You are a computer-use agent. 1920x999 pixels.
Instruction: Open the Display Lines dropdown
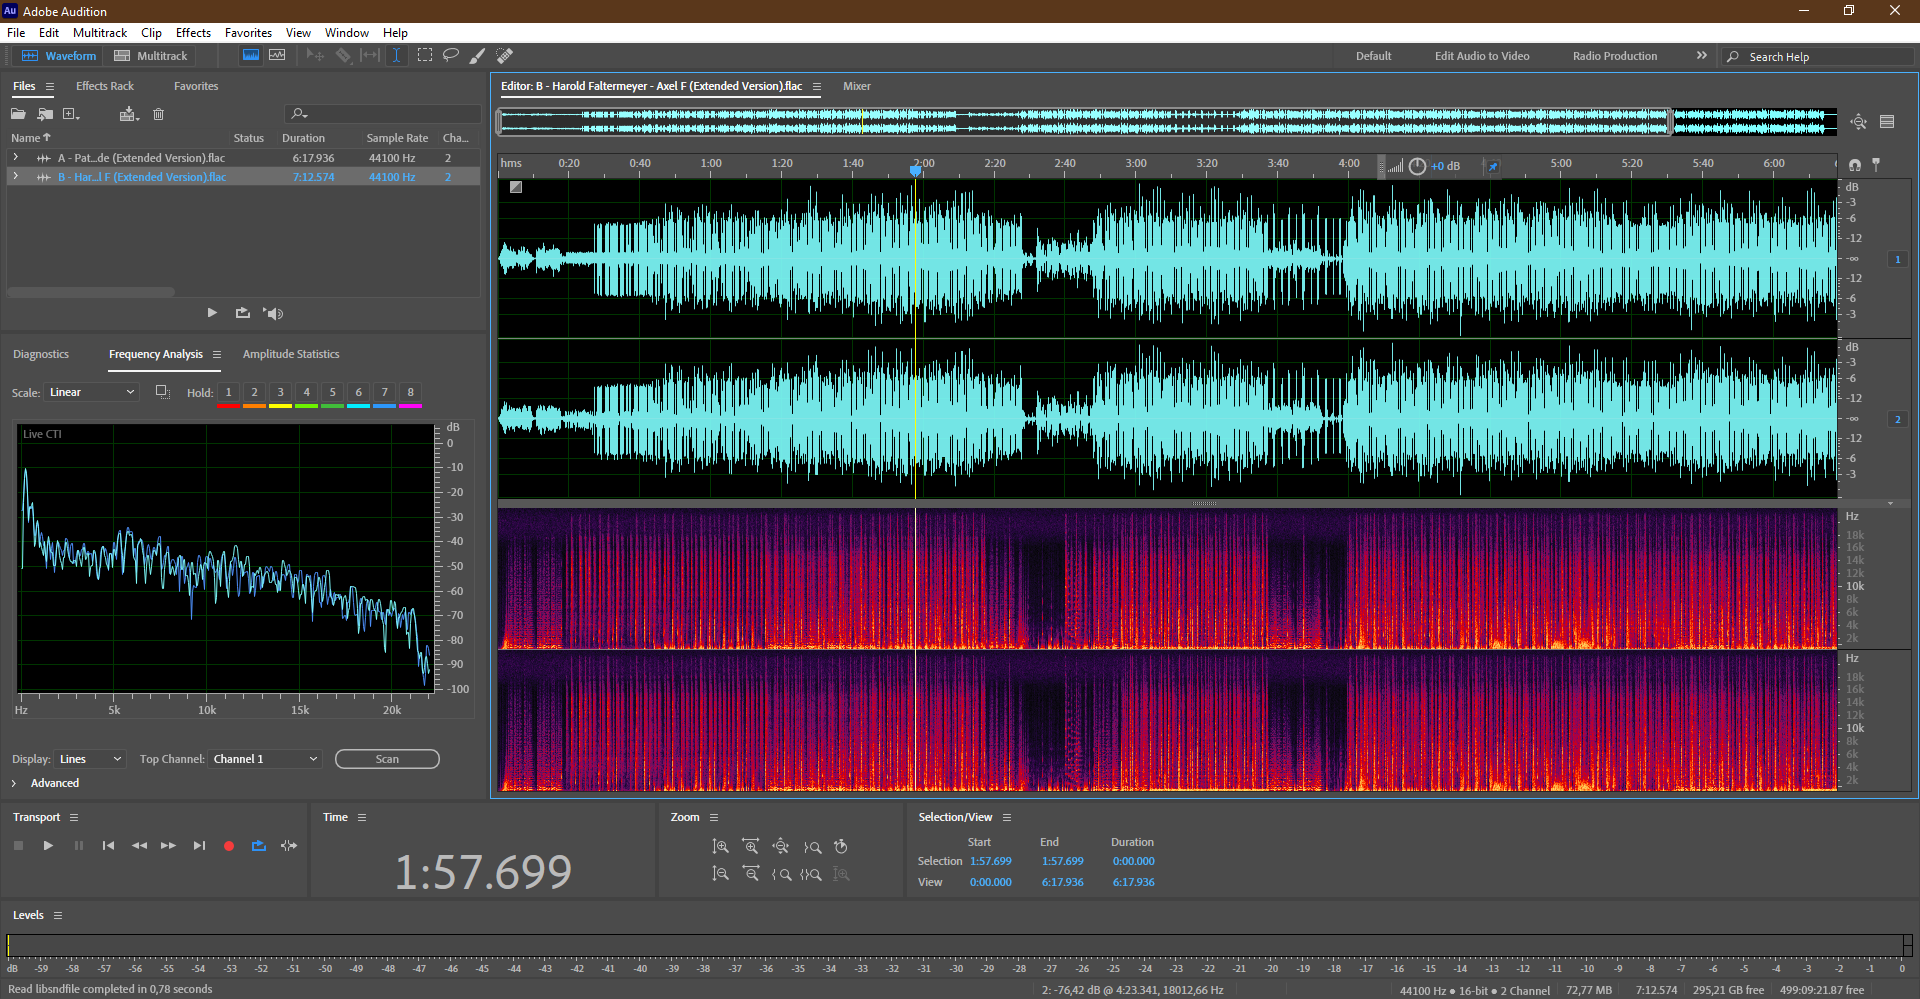[90, 759]
